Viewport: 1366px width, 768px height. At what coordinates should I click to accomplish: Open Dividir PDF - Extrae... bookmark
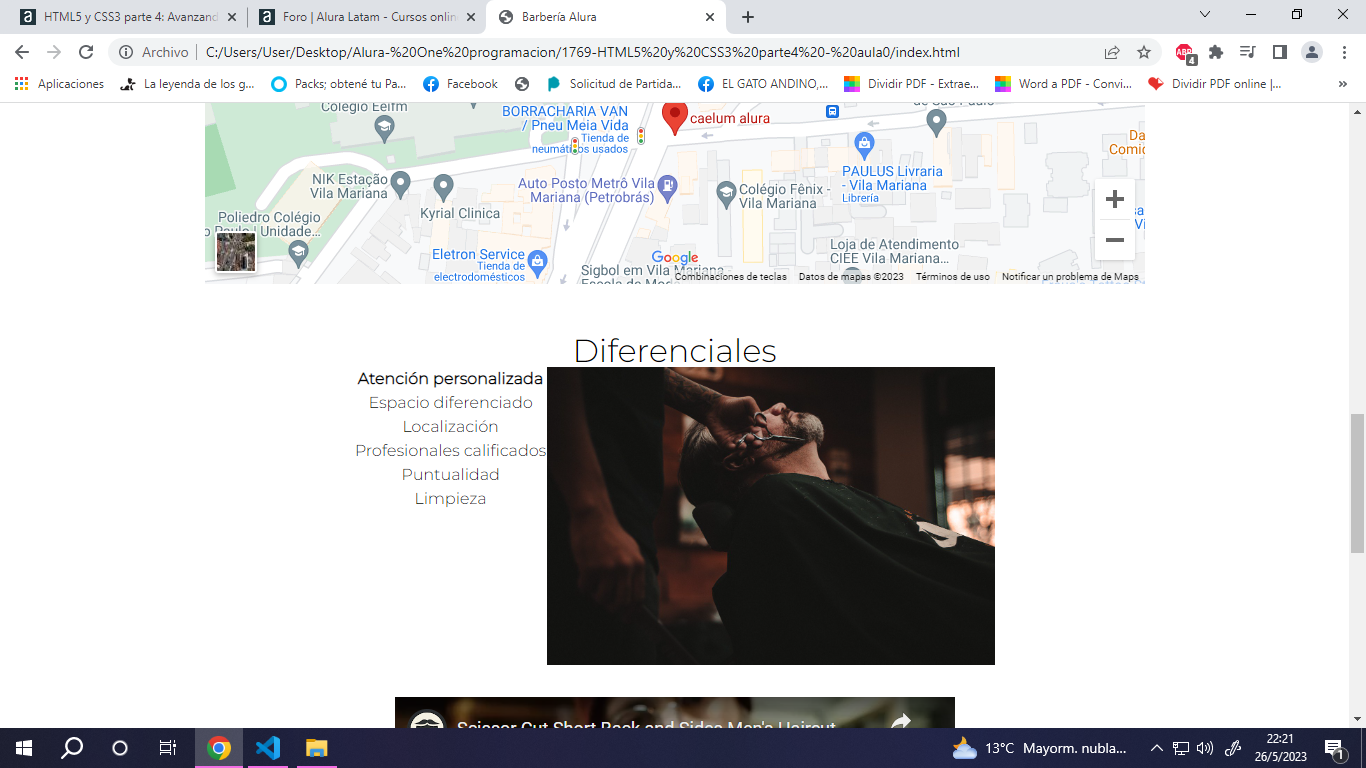pyautogui.click(x=912, y=84)
